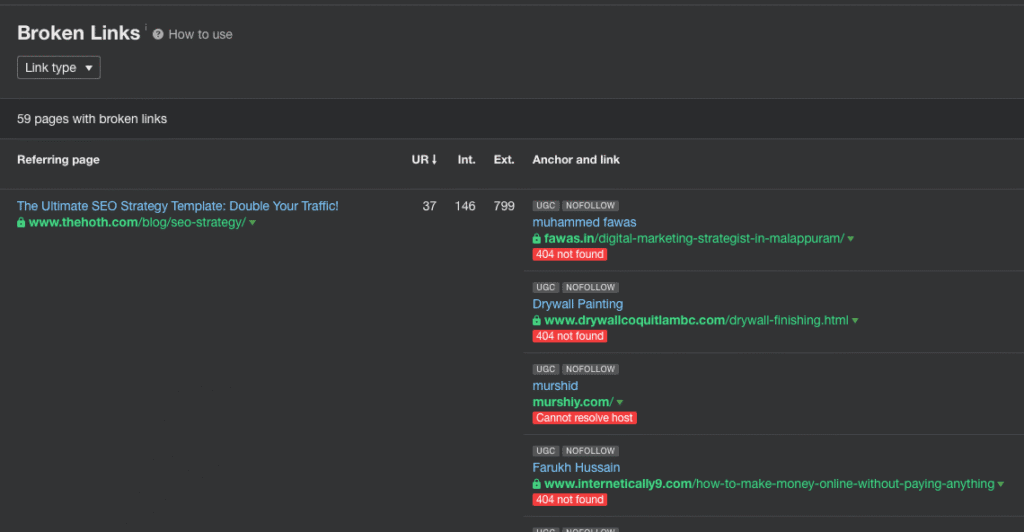
Task: Expand the fawas.in URL dropdown arrow
Action: (x=850, y=239)
